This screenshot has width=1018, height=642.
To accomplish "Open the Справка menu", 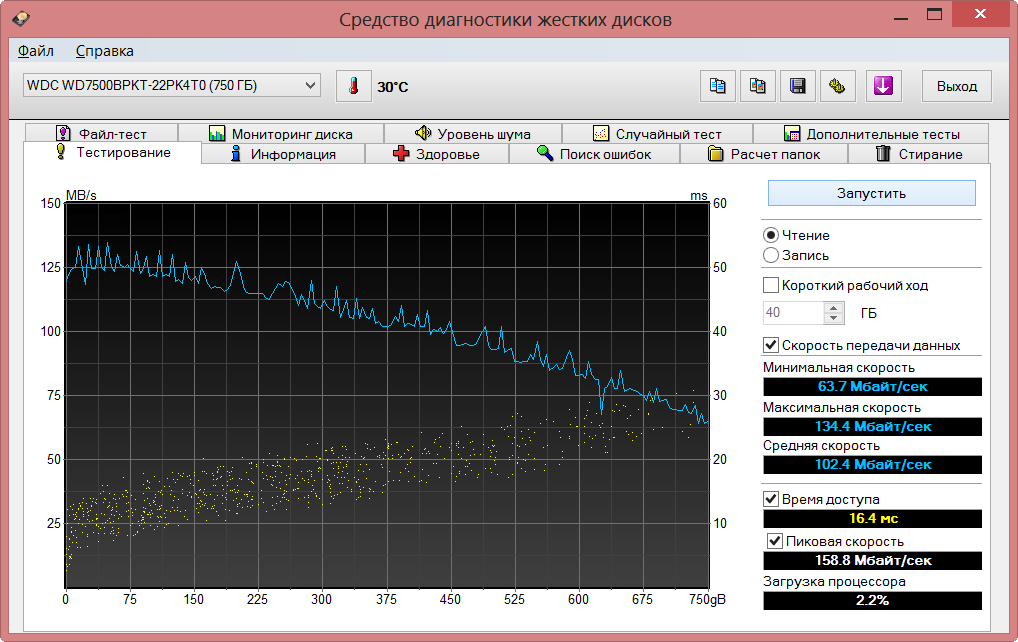I will click(105, 51).
